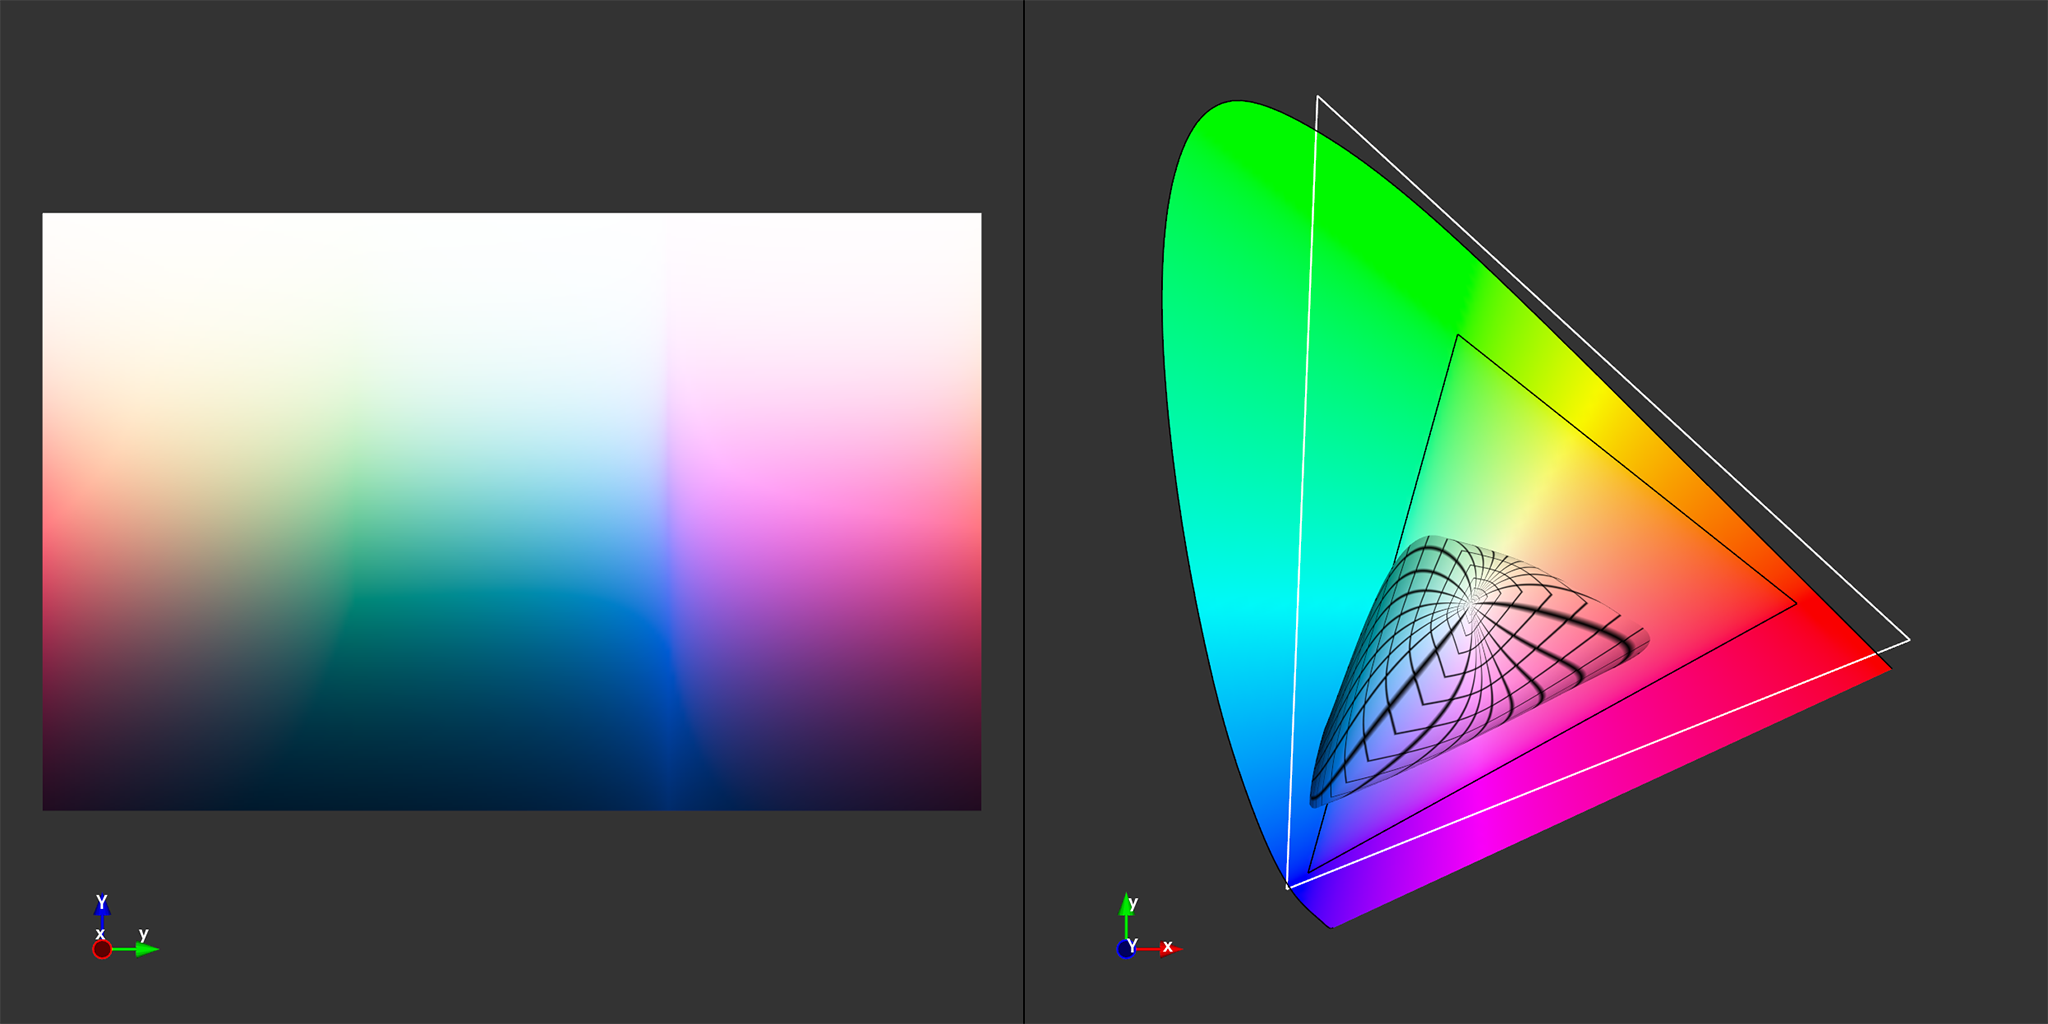Click the rightmost vertex of the white triangle
The height and width of the screenshot is (1024, 2048).
1909,640
